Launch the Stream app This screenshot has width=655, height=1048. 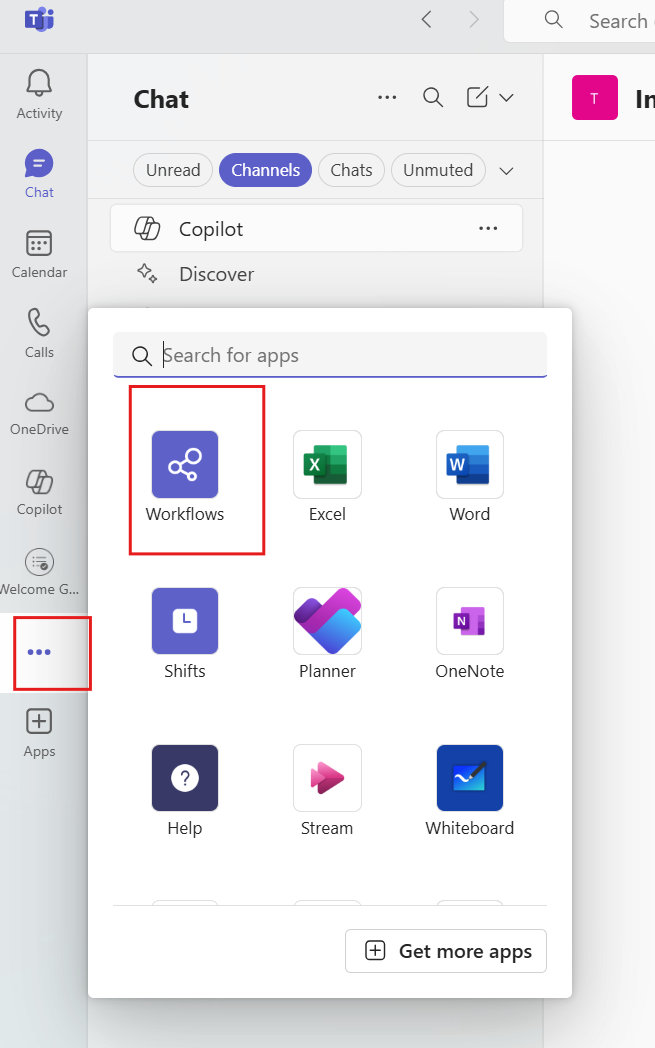327,790
